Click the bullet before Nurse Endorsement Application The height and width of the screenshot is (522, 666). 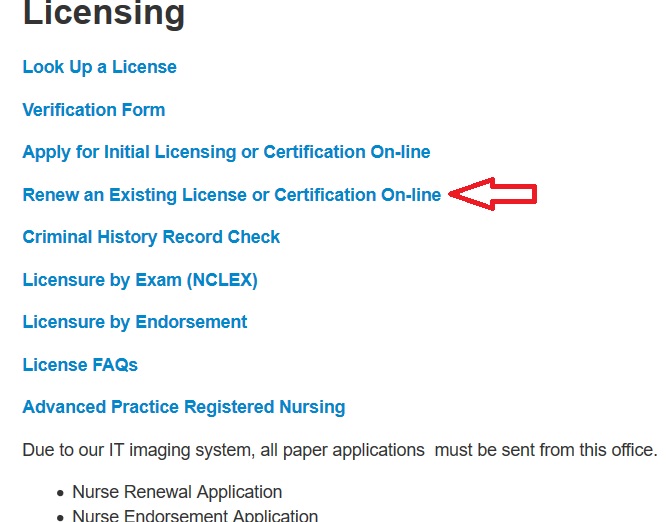(61, 517)
